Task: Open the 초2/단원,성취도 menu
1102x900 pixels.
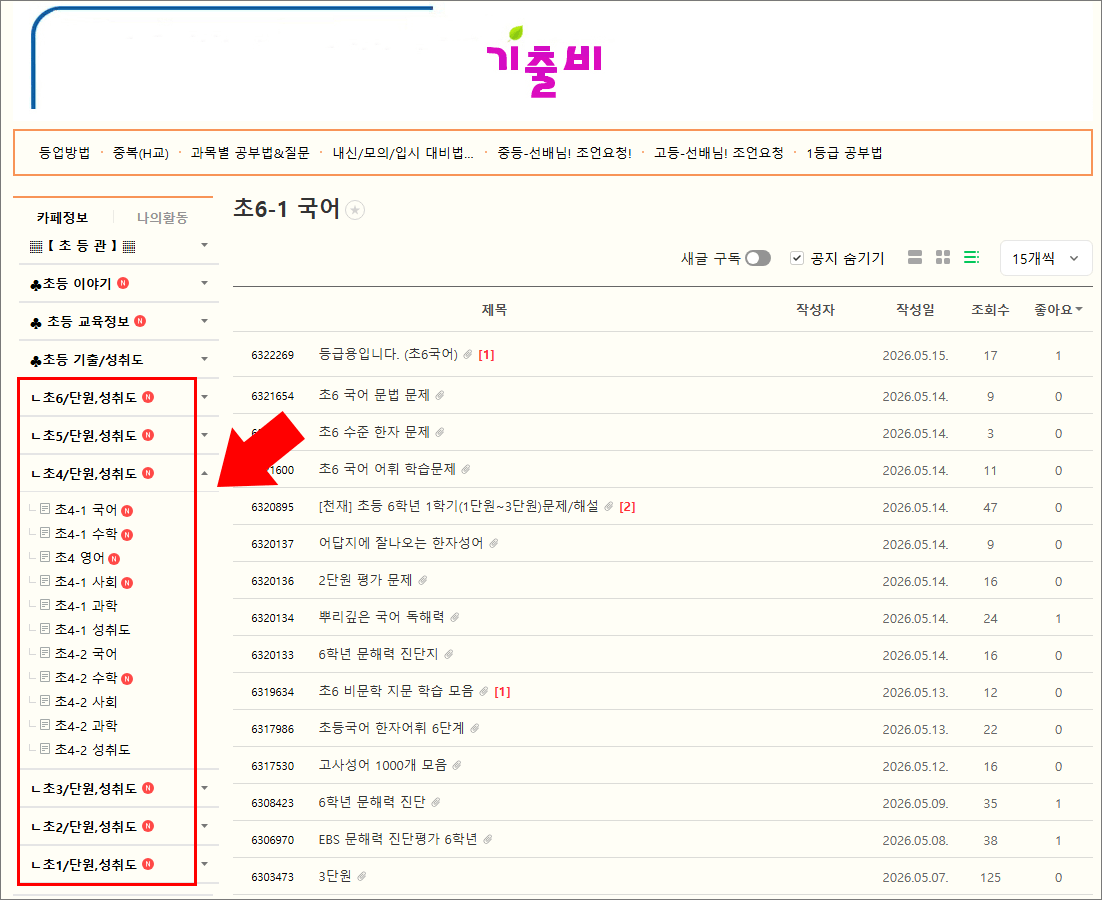Action: click(x=84, y=826)
